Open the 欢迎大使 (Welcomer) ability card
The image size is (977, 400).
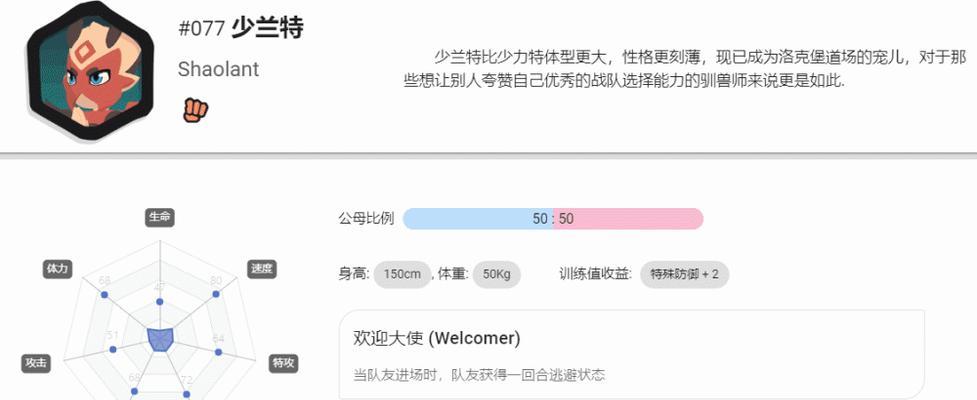coord(632,354)
